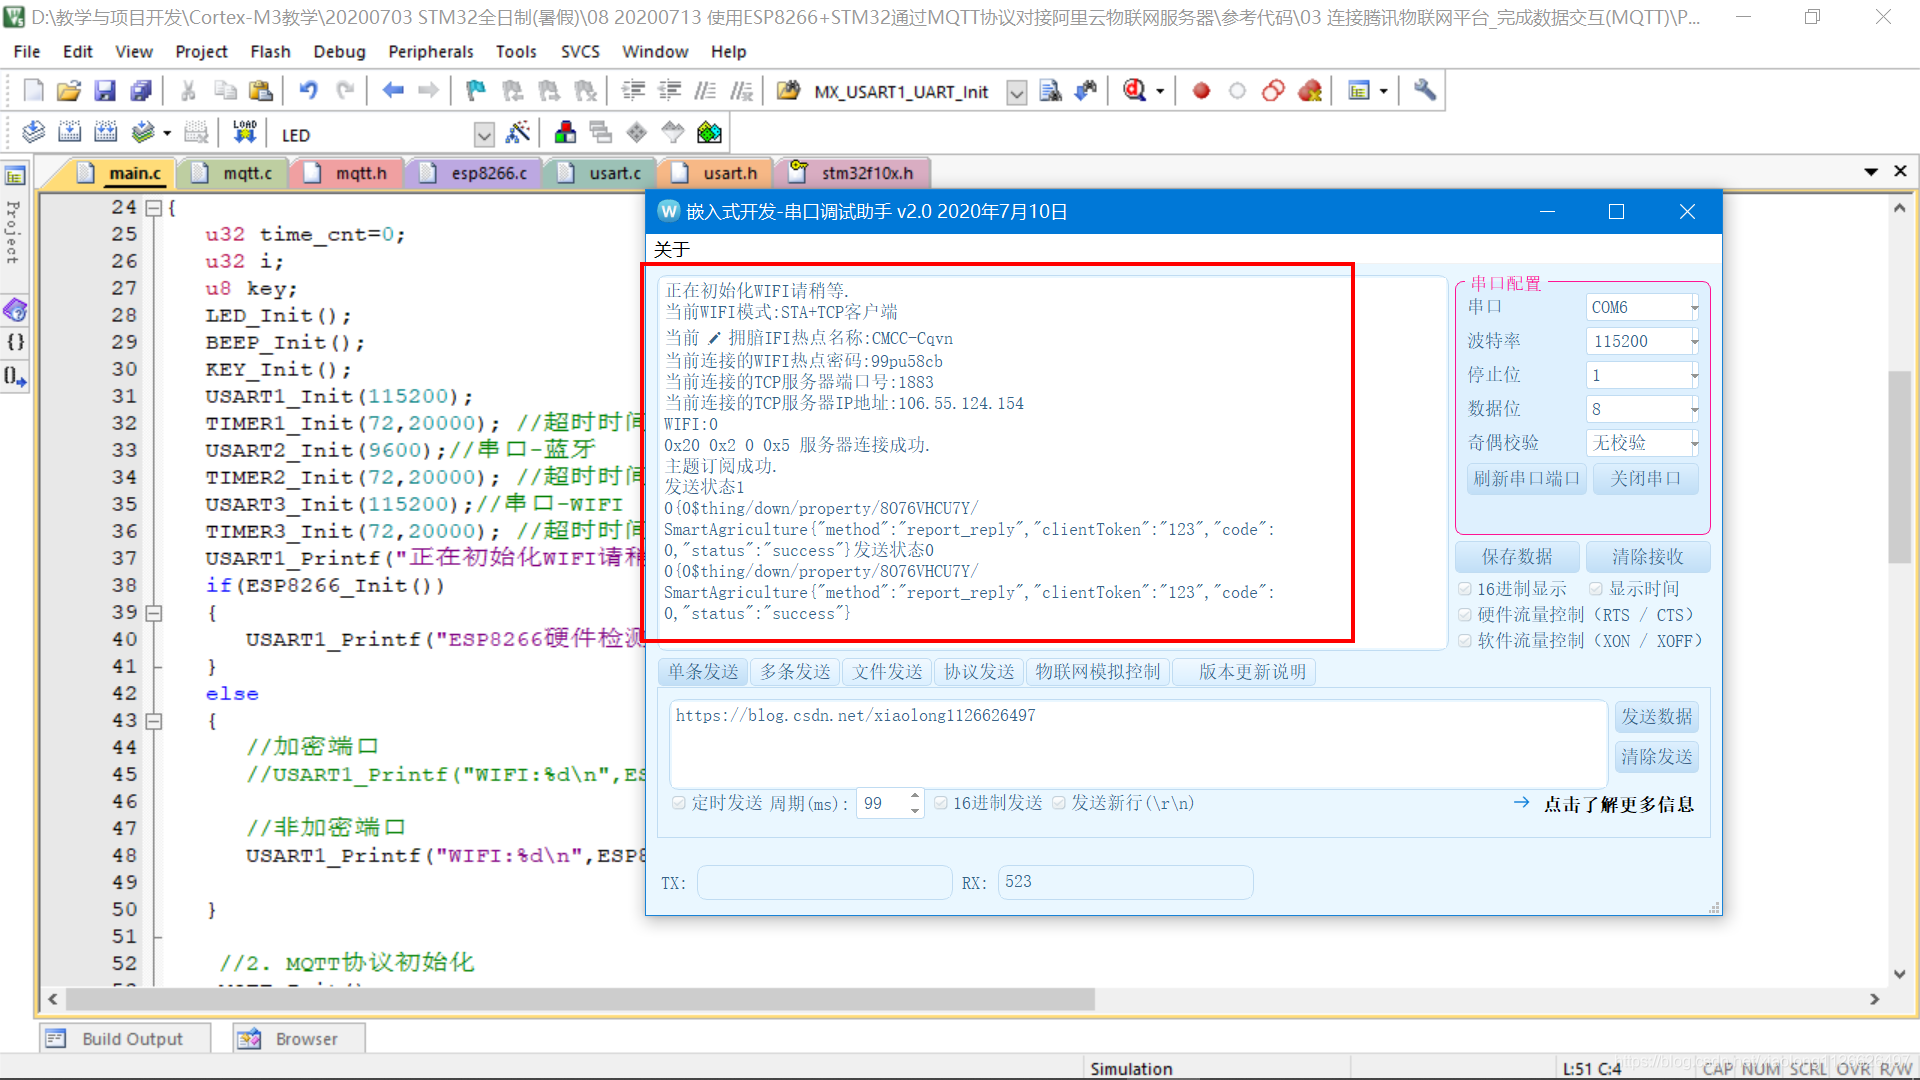Open the COM6 serial port dropdown

point(1693,307)
